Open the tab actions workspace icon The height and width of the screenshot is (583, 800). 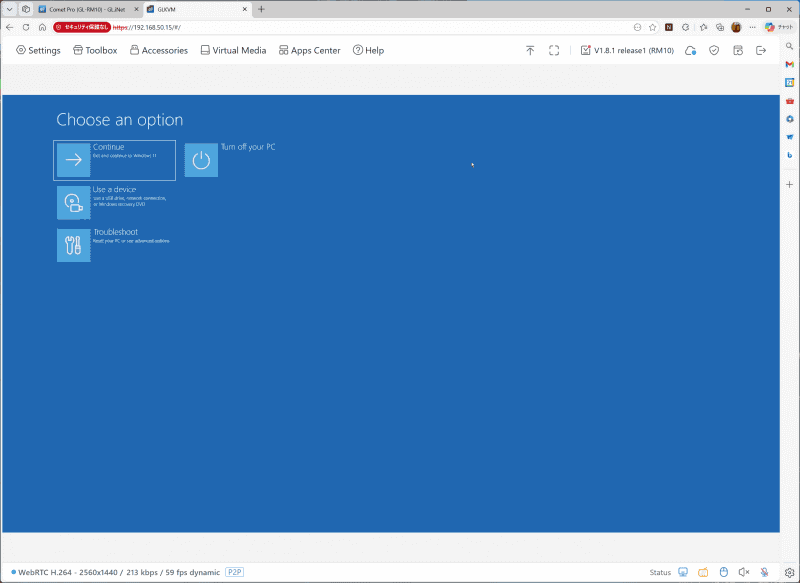[26, 9]
